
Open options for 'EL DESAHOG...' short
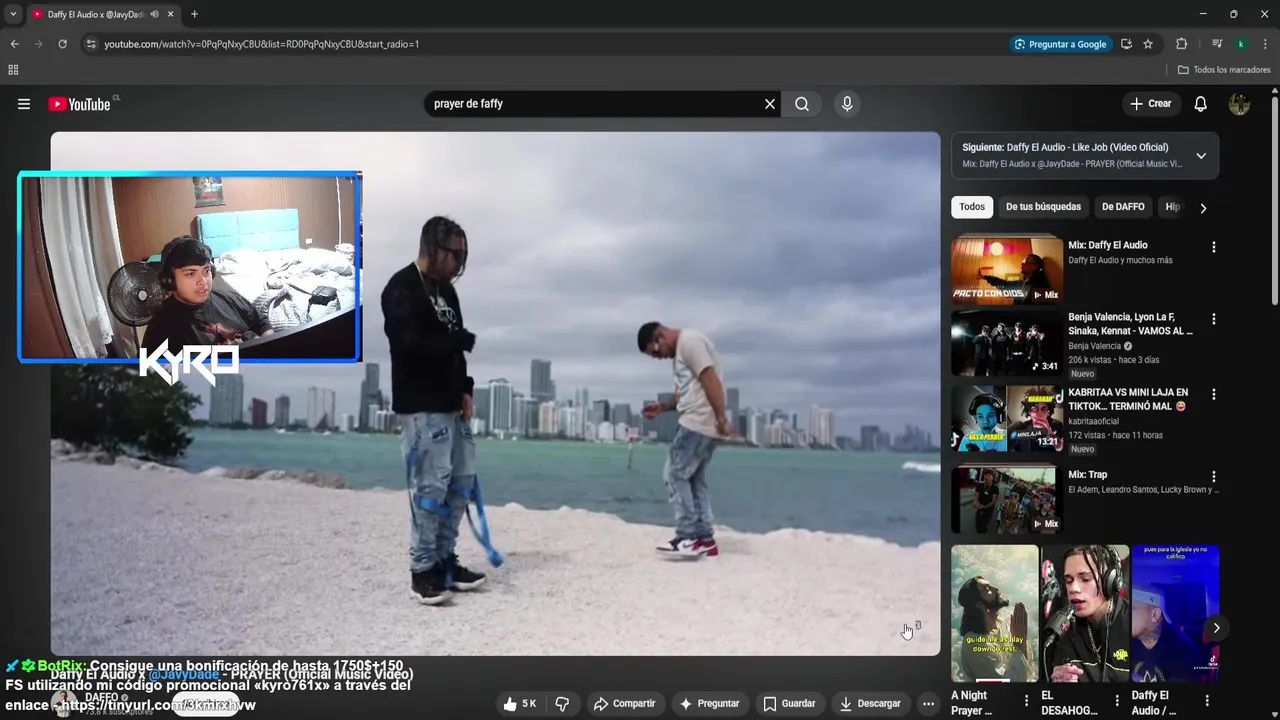(x=1117, y=701)
